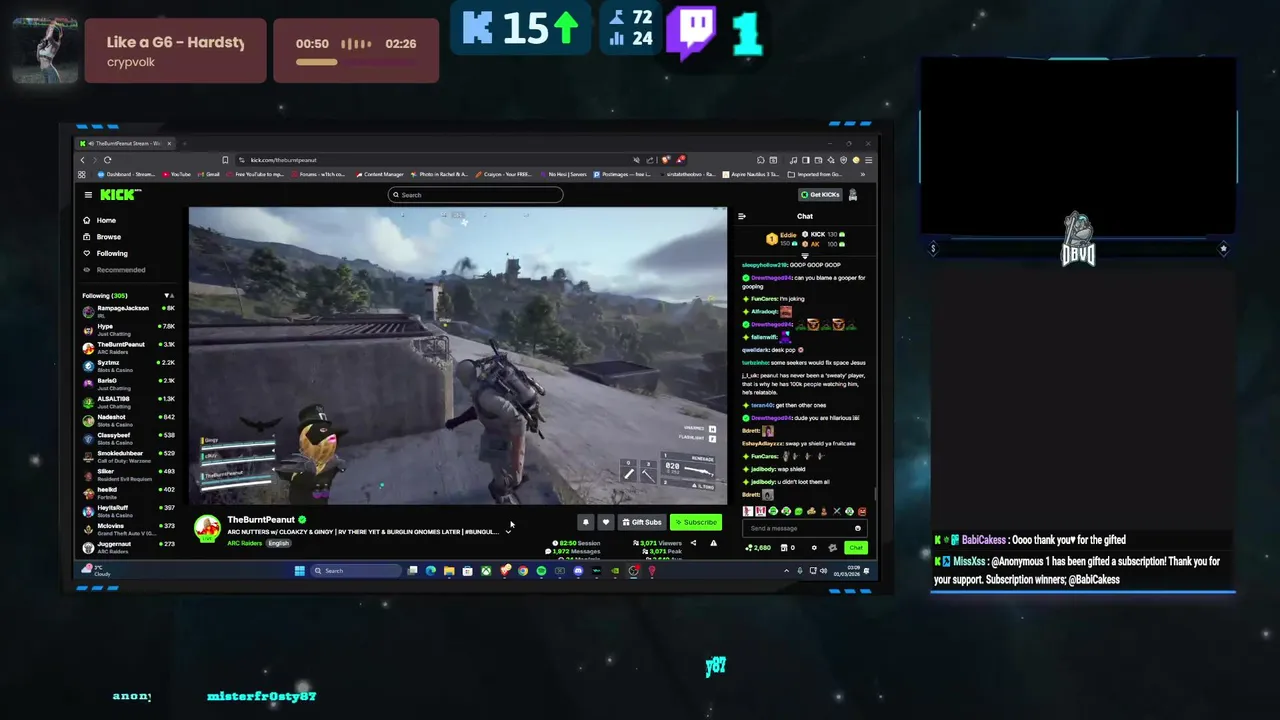
Task: Open Hype channel in Following list
Action: [128, 329]
